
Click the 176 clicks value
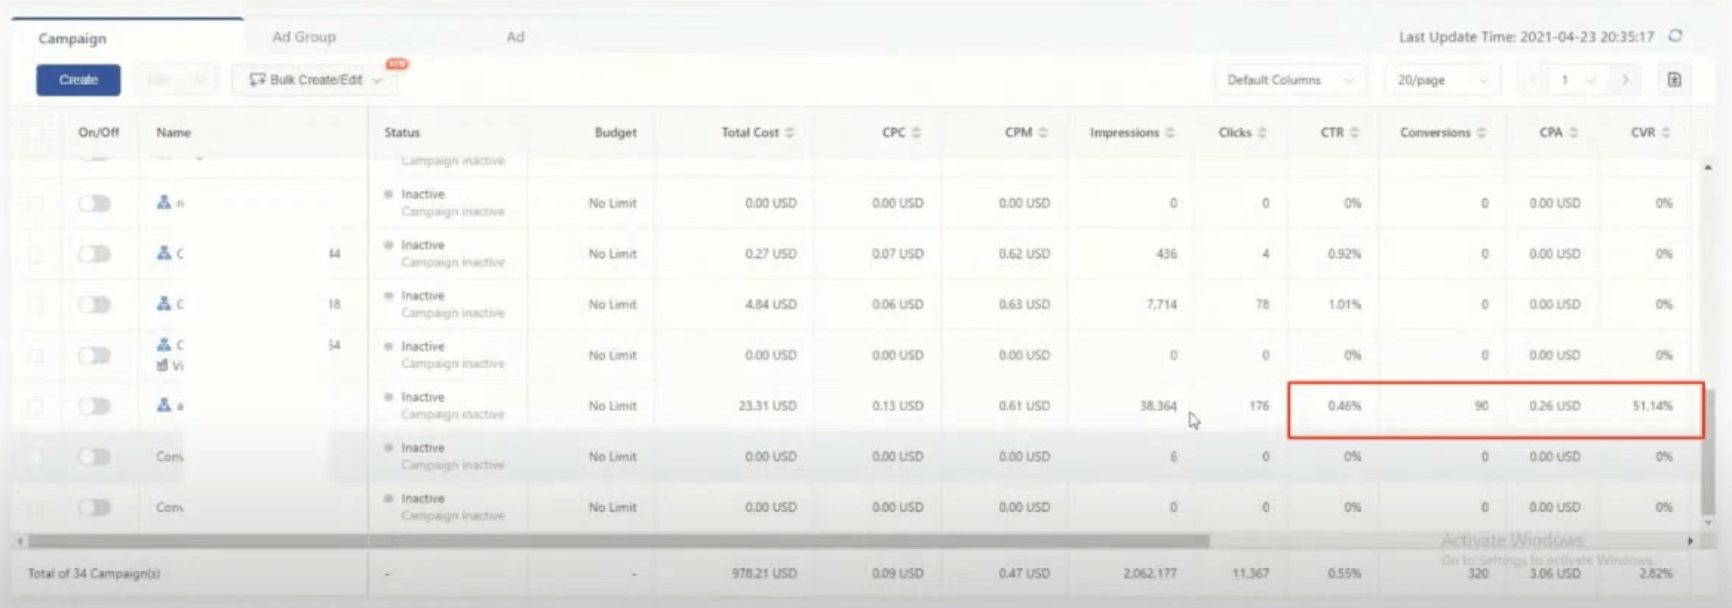1259,406
